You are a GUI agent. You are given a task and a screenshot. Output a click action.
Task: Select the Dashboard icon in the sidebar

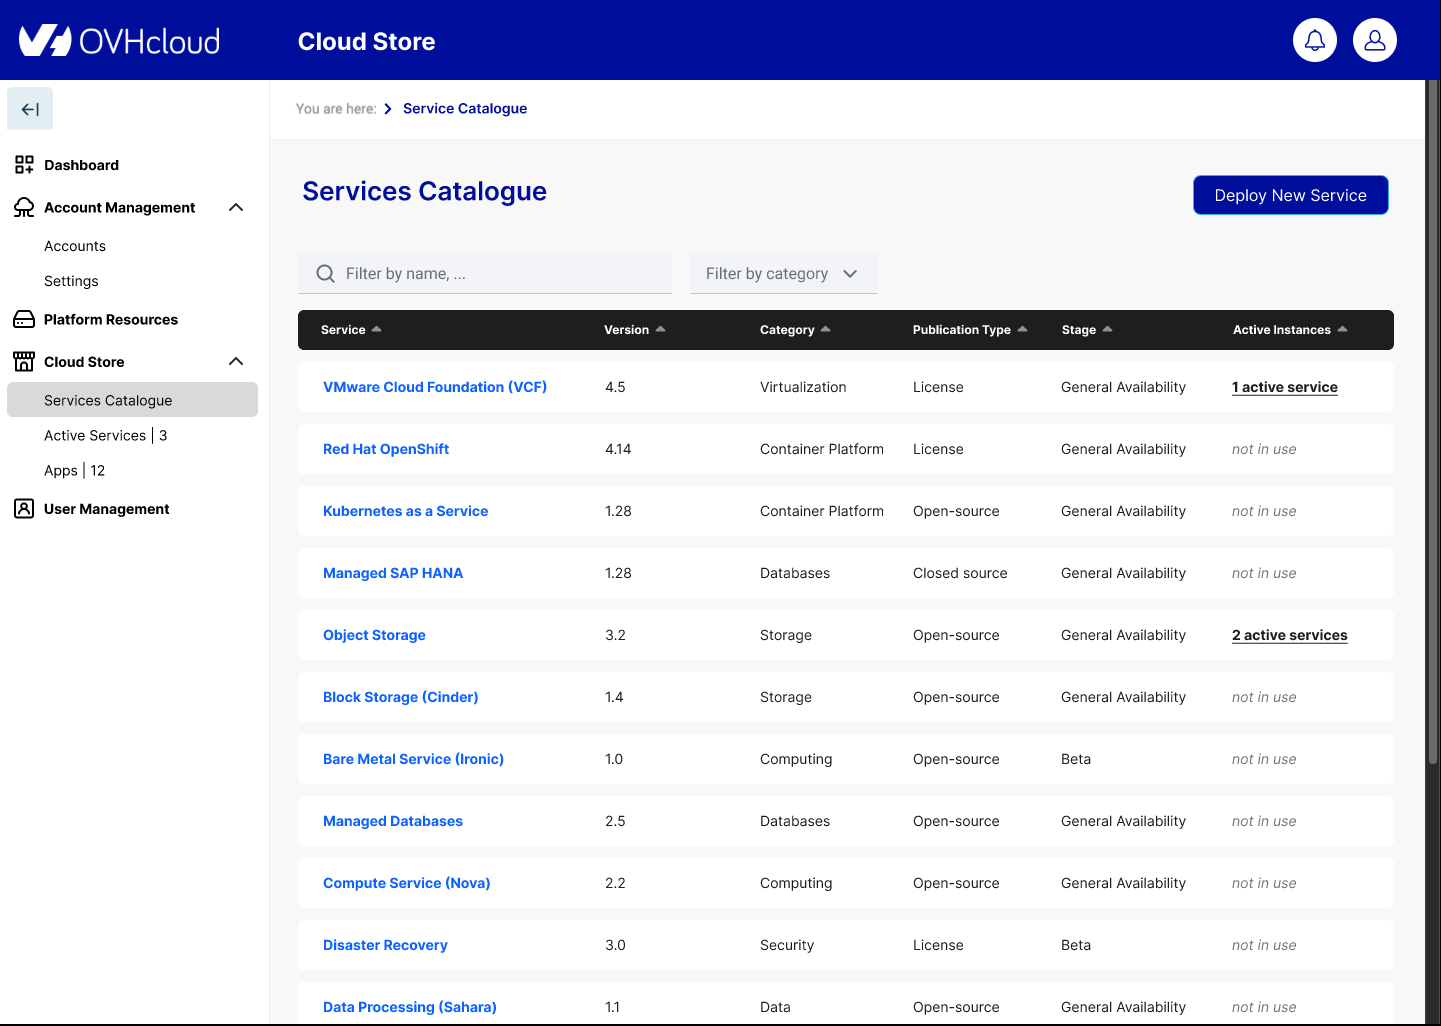[x=23, y=164]
